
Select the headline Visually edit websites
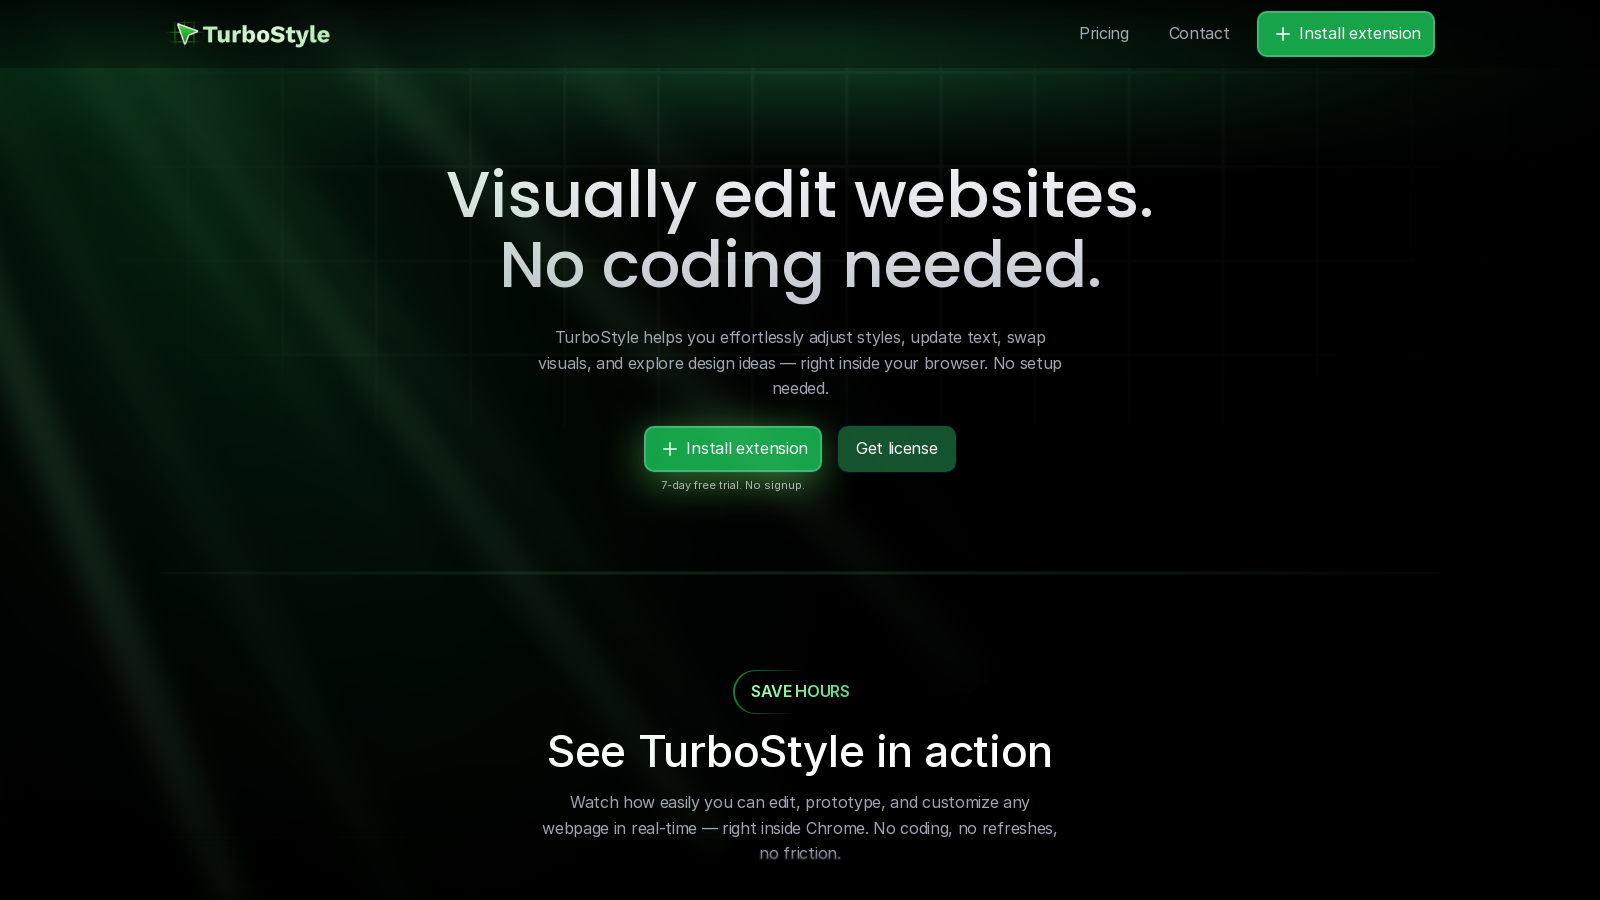coord(800,196)
